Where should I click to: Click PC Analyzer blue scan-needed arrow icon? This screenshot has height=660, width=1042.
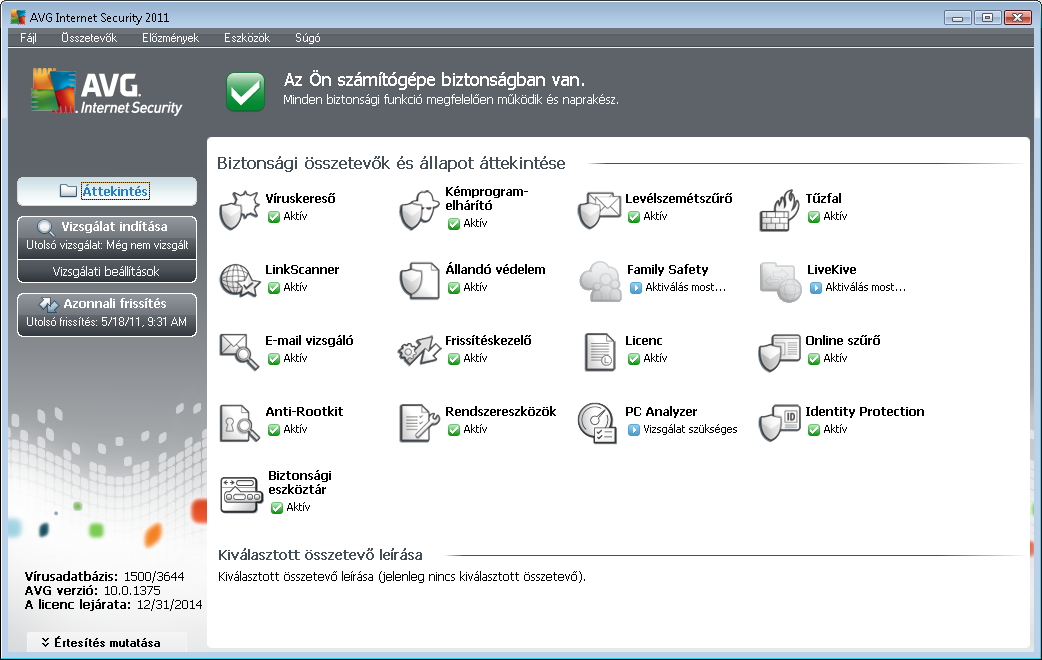pyautogui.click(x=633, y=429)
